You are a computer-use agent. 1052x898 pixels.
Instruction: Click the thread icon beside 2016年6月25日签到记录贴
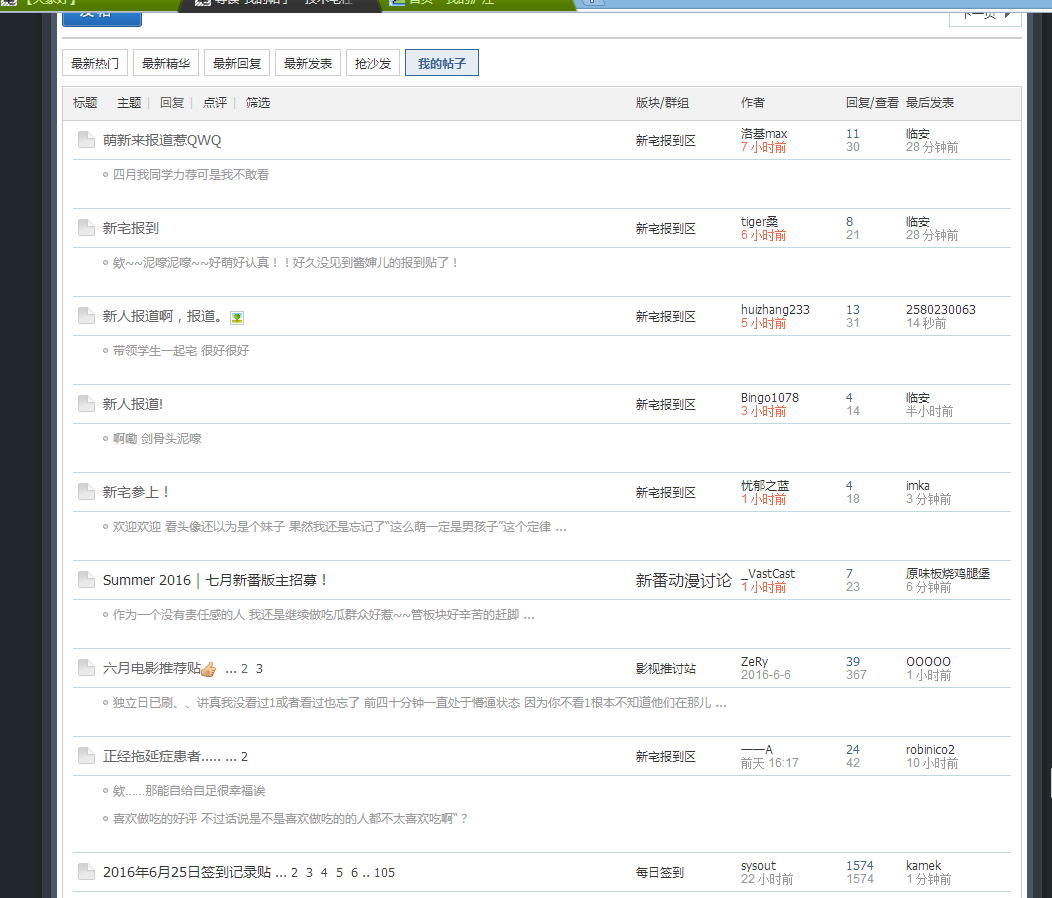pyautogui.click(x=86, y=872)
